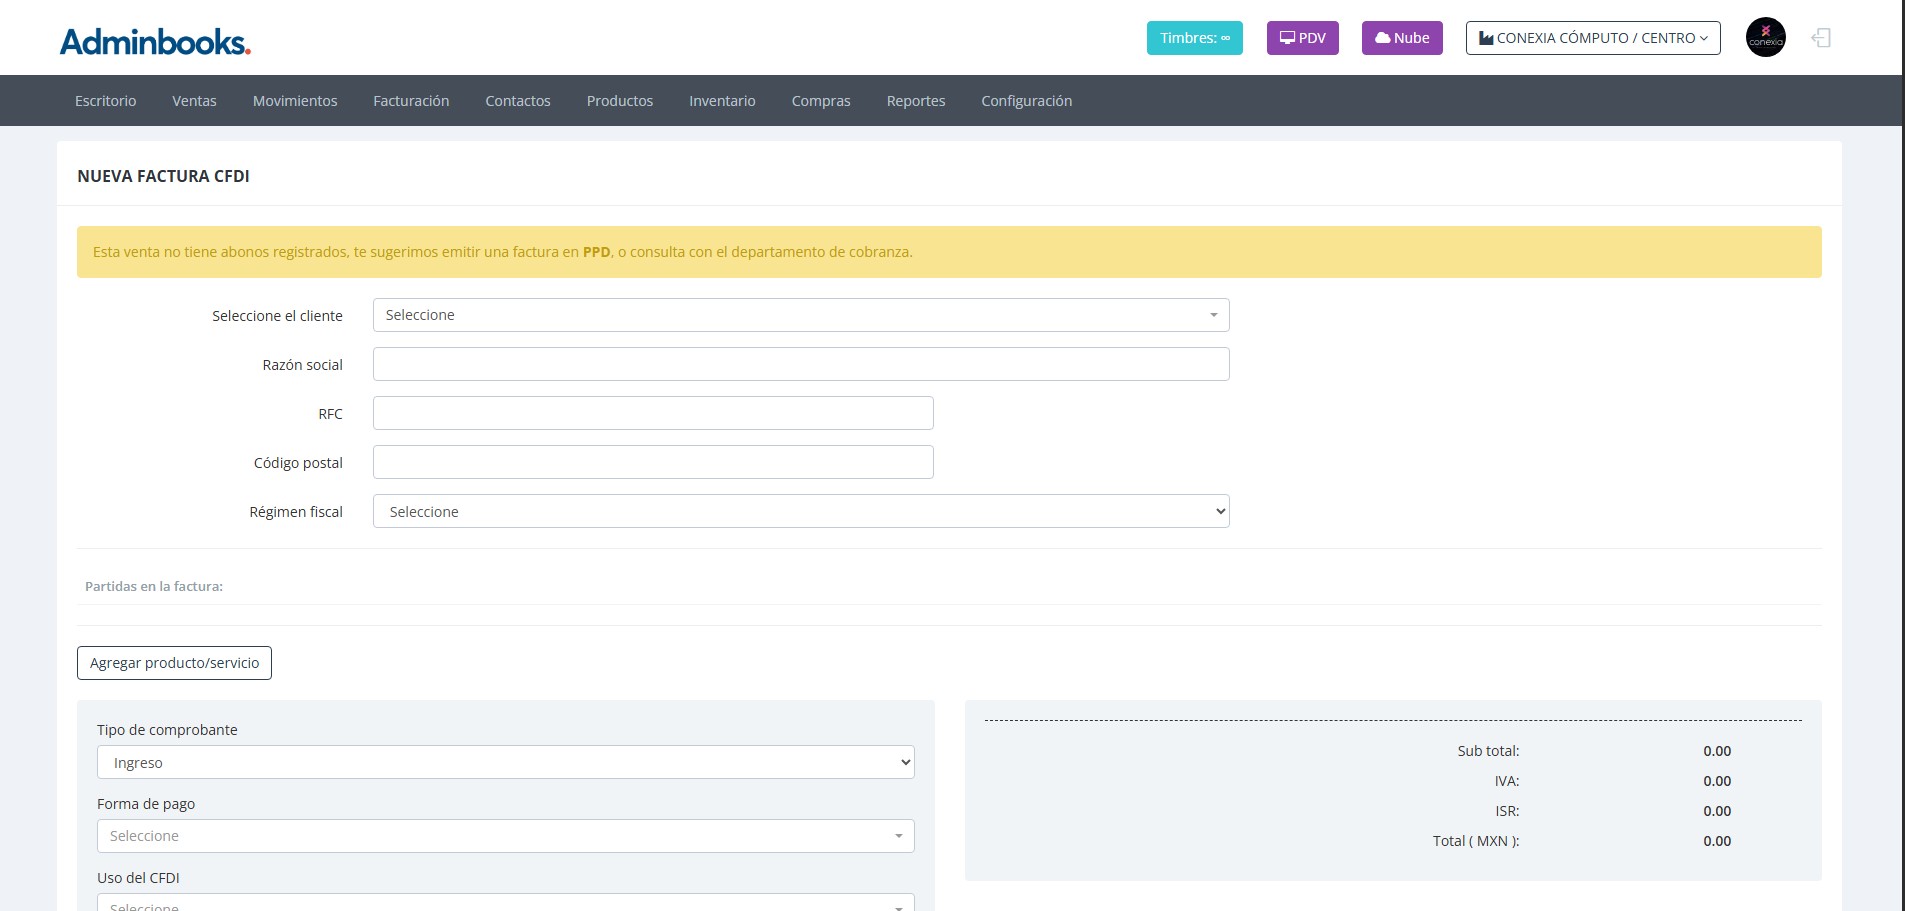
Task: Expand the Régimen fiscal dropdown
Action: point(800,511)
